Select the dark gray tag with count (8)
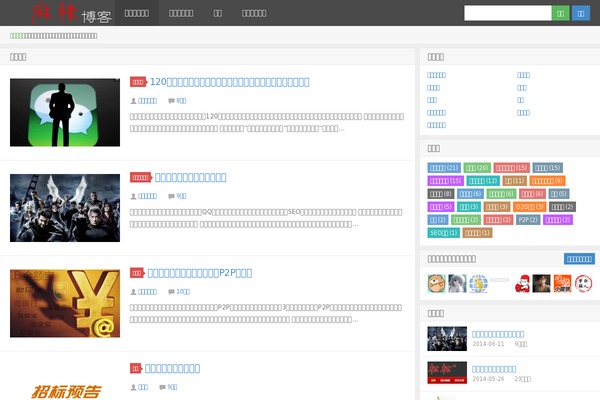Screen dimensions: 600x400 point(441,194)
